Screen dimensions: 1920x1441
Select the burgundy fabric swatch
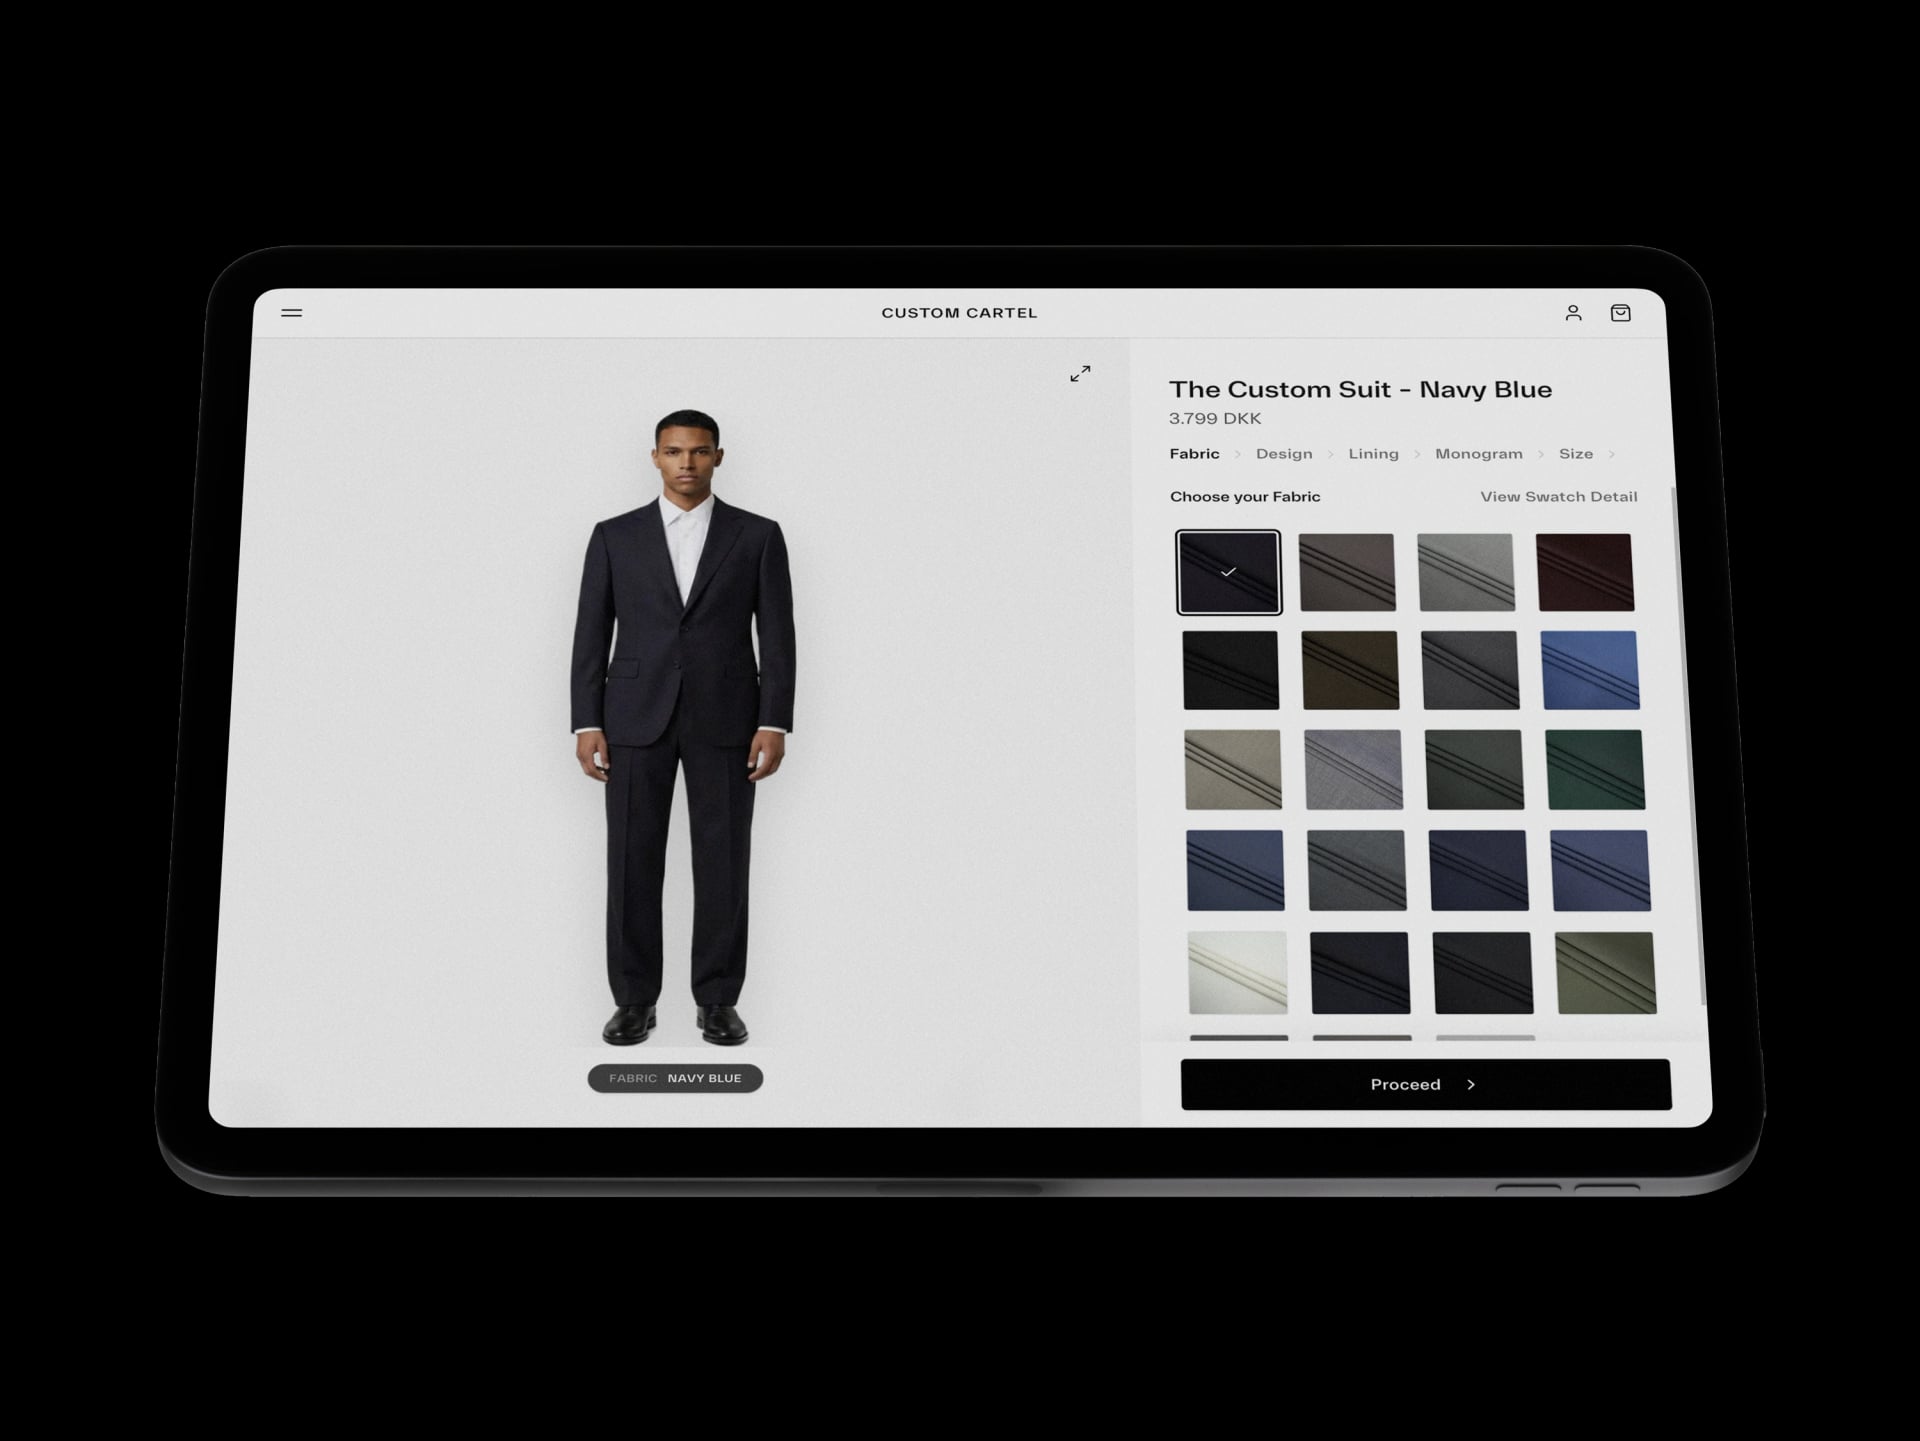[x=1585, y=572]
